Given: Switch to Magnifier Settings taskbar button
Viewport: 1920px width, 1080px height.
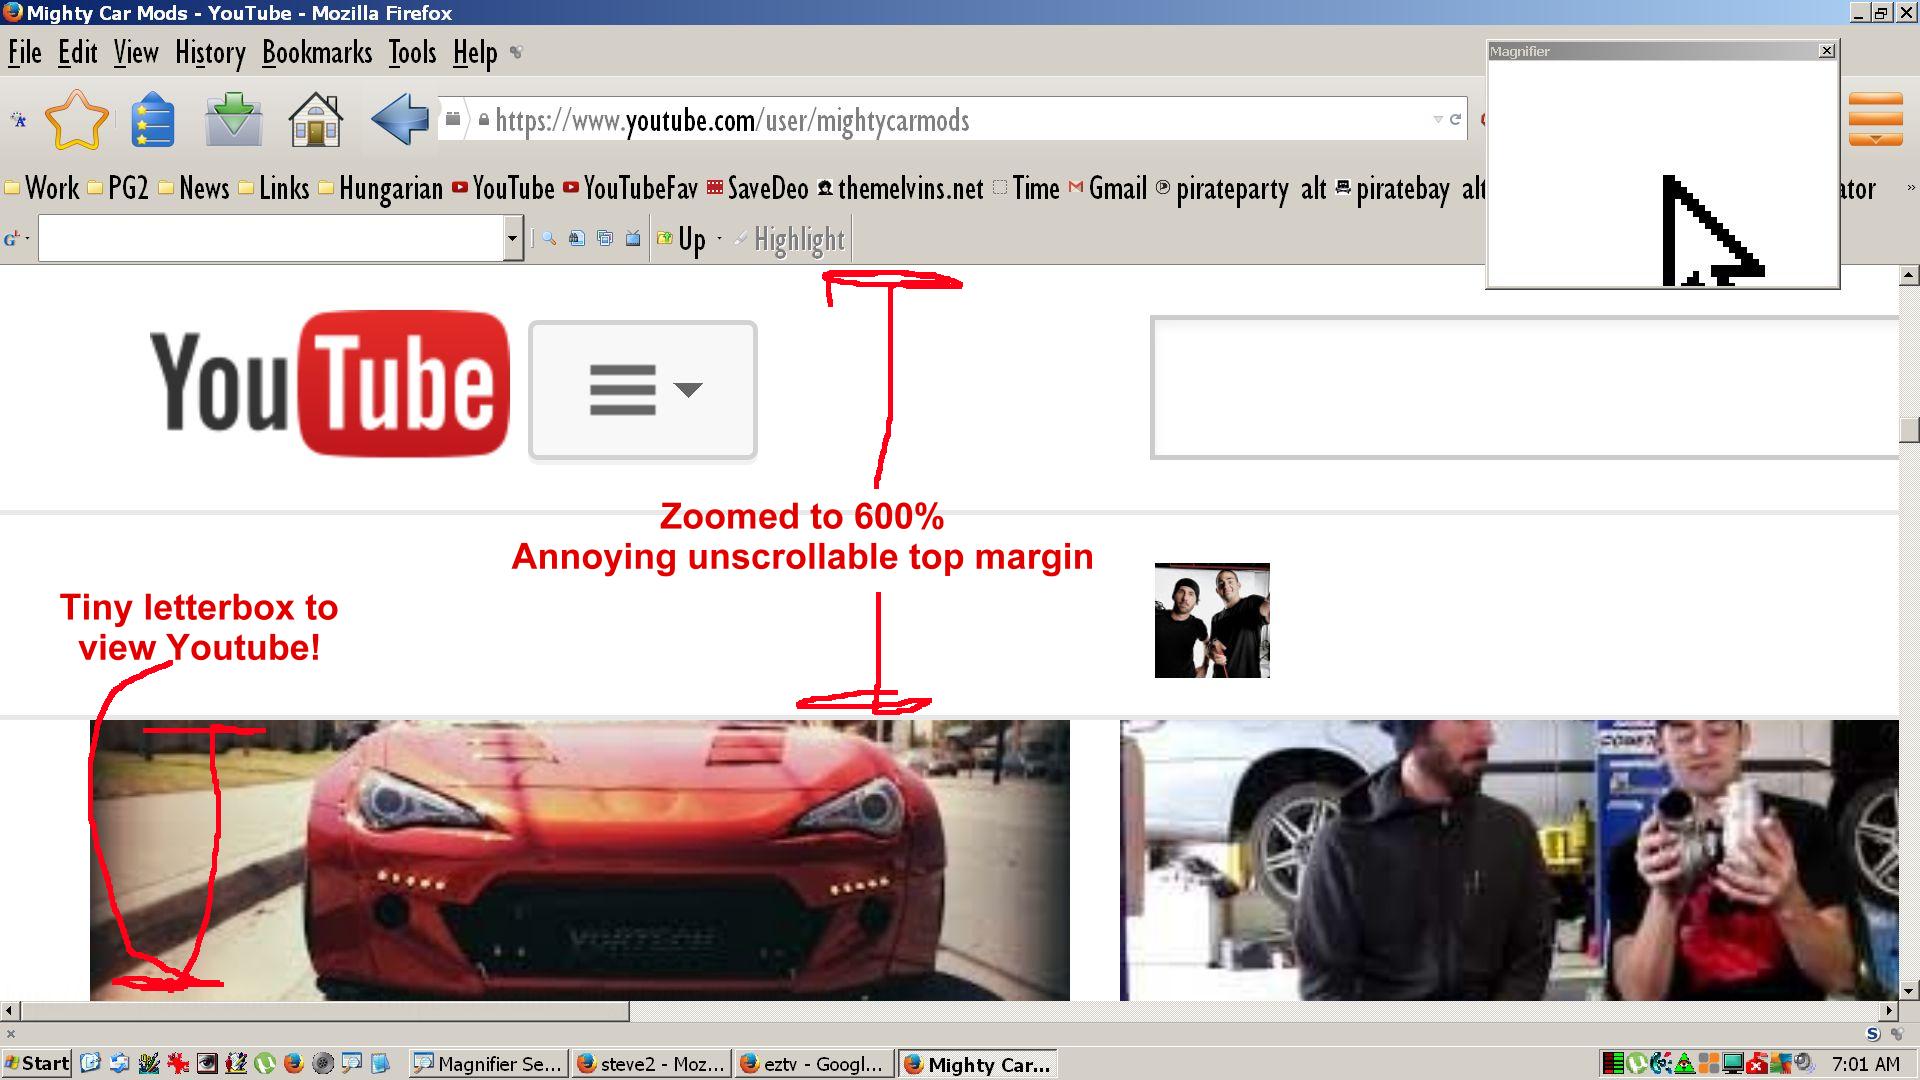Looking at the screenshot, I should (x=489, y=1064).
